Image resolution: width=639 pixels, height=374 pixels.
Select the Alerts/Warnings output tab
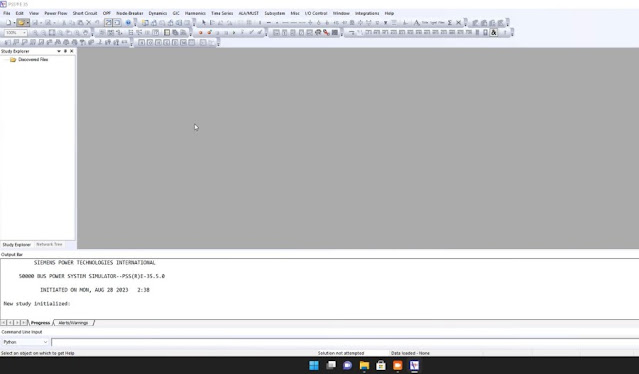[73, 323]
